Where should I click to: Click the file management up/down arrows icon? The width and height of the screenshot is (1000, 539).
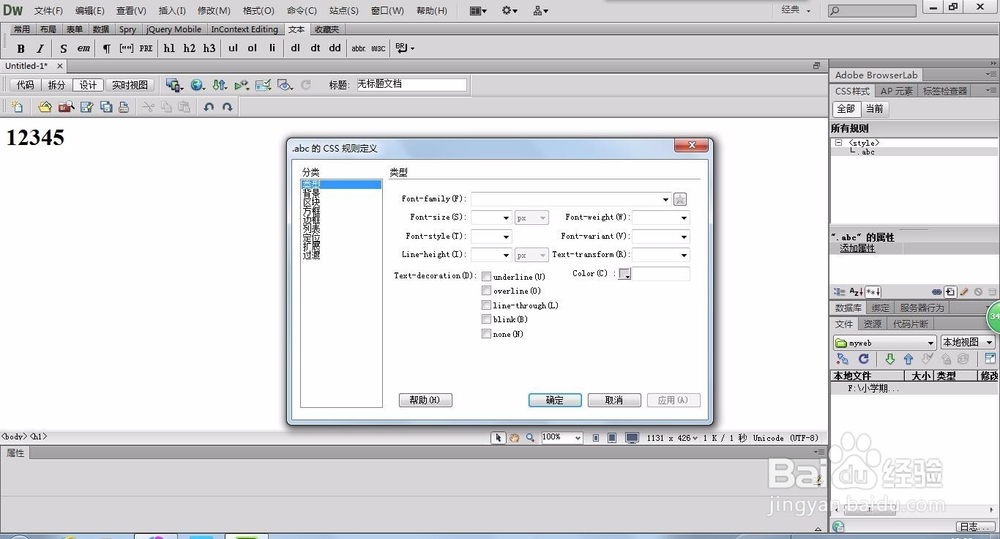point(219,85)
